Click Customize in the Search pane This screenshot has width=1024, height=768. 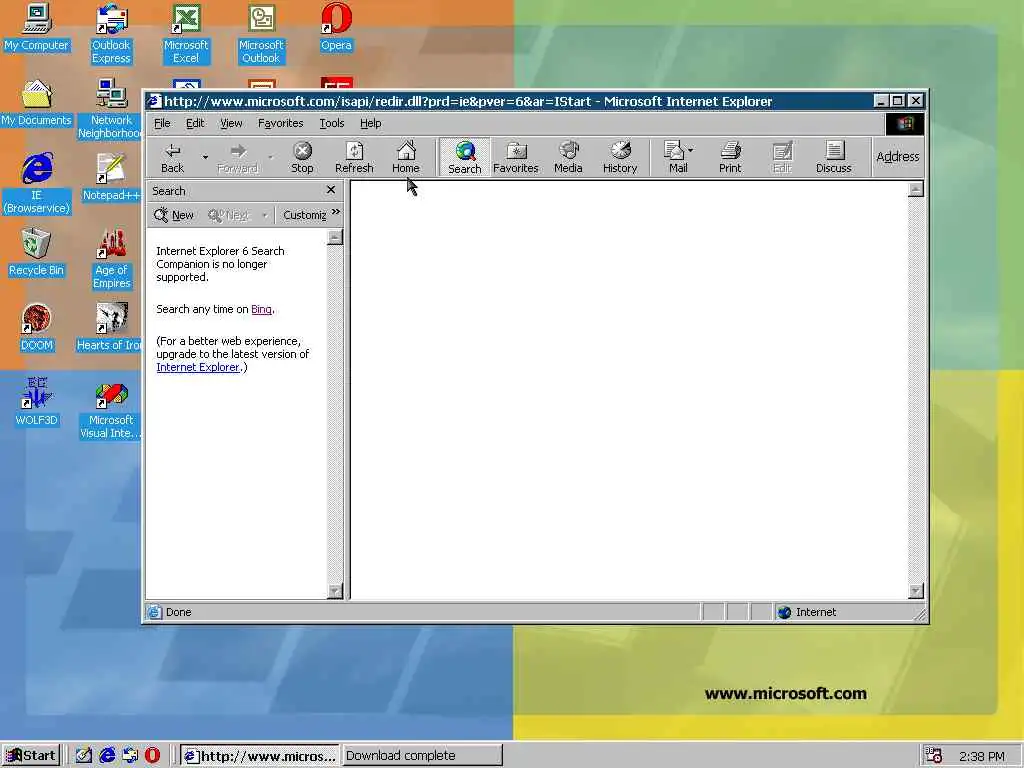(304, 215)
